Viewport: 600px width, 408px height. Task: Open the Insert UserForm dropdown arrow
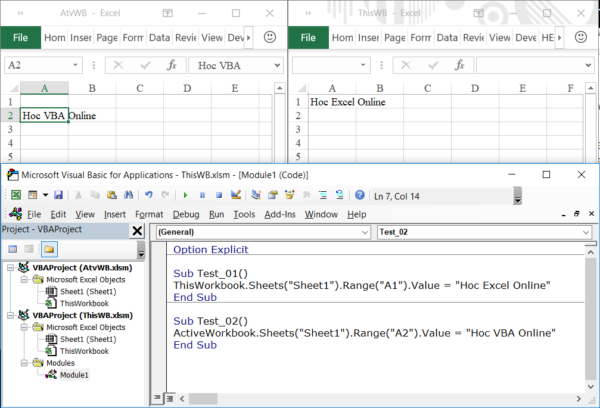(x=45, y=195)
